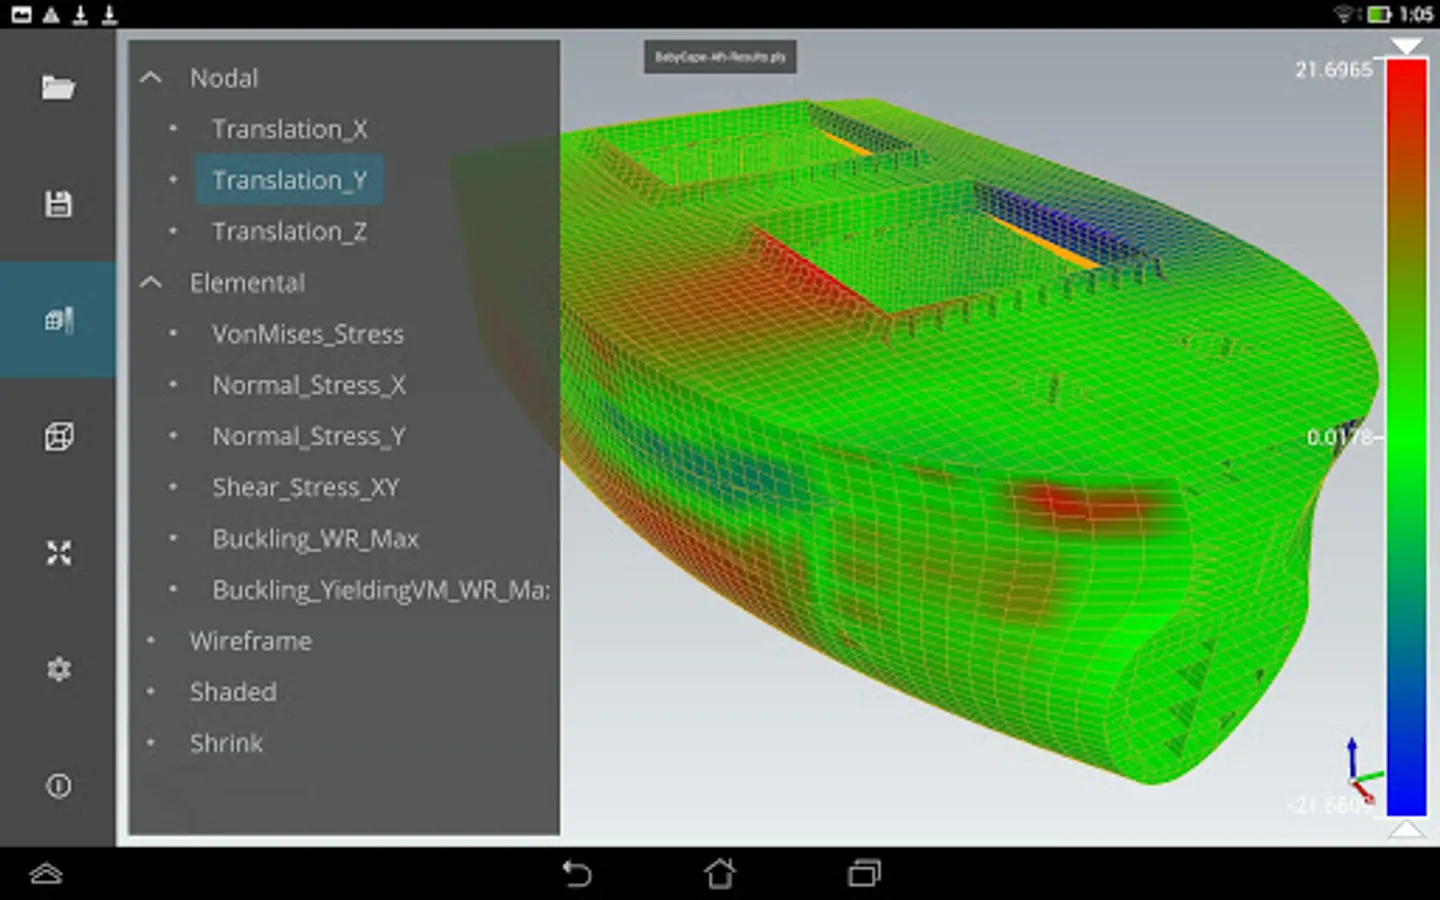Tap the fit-to-screen arrows icon
The height and width of the screenshot is (900, 1440).
[58, 553]
